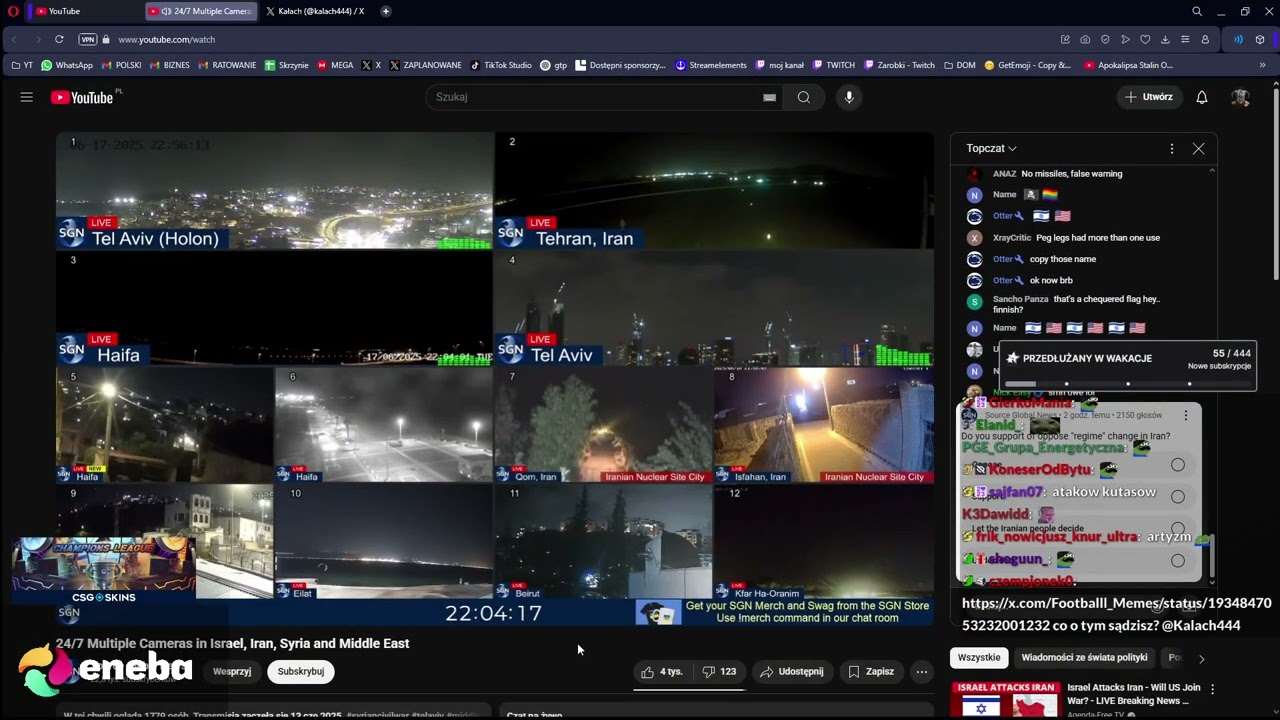Add page to favorites heart icon
The width and height of the screenshot is (1280, 720).
(x=1145, y=39)
